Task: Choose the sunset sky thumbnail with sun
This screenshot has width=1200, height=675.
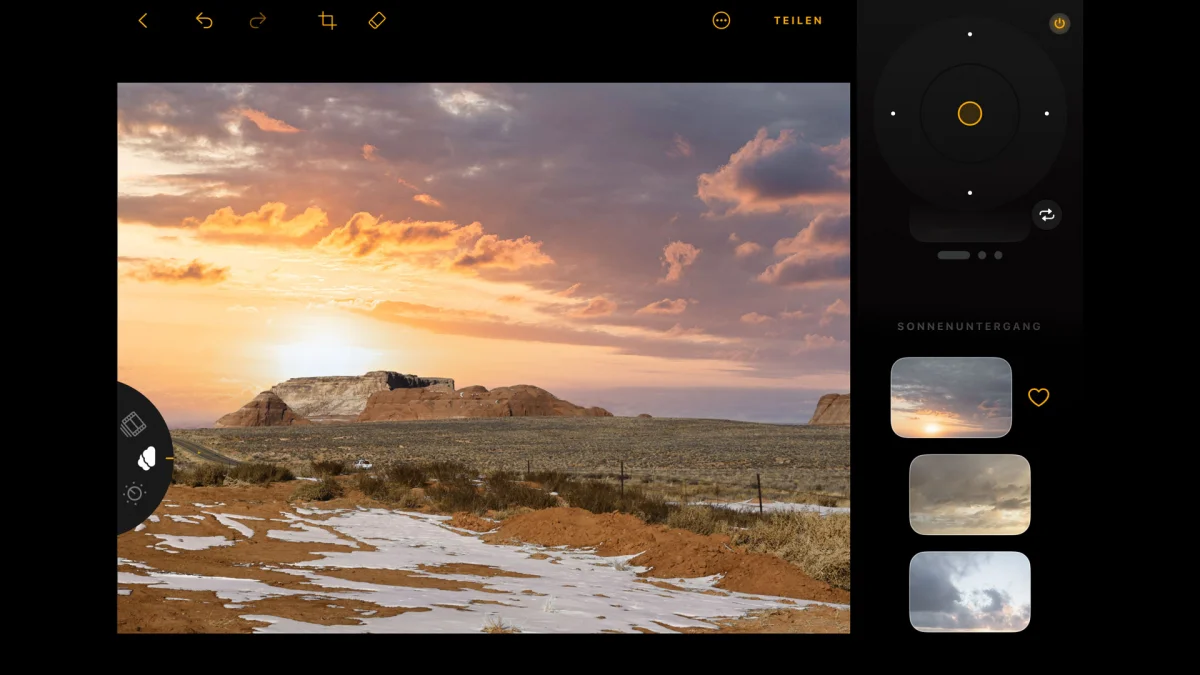Action: tap(951, 397)
